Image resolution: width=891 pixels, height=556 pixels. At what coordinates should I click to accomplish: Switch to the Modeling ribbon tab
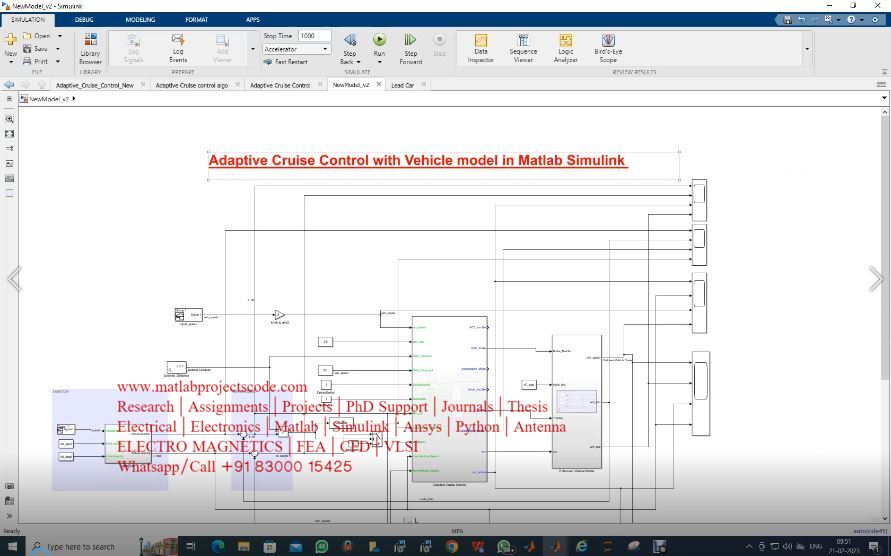coord(140,19)
